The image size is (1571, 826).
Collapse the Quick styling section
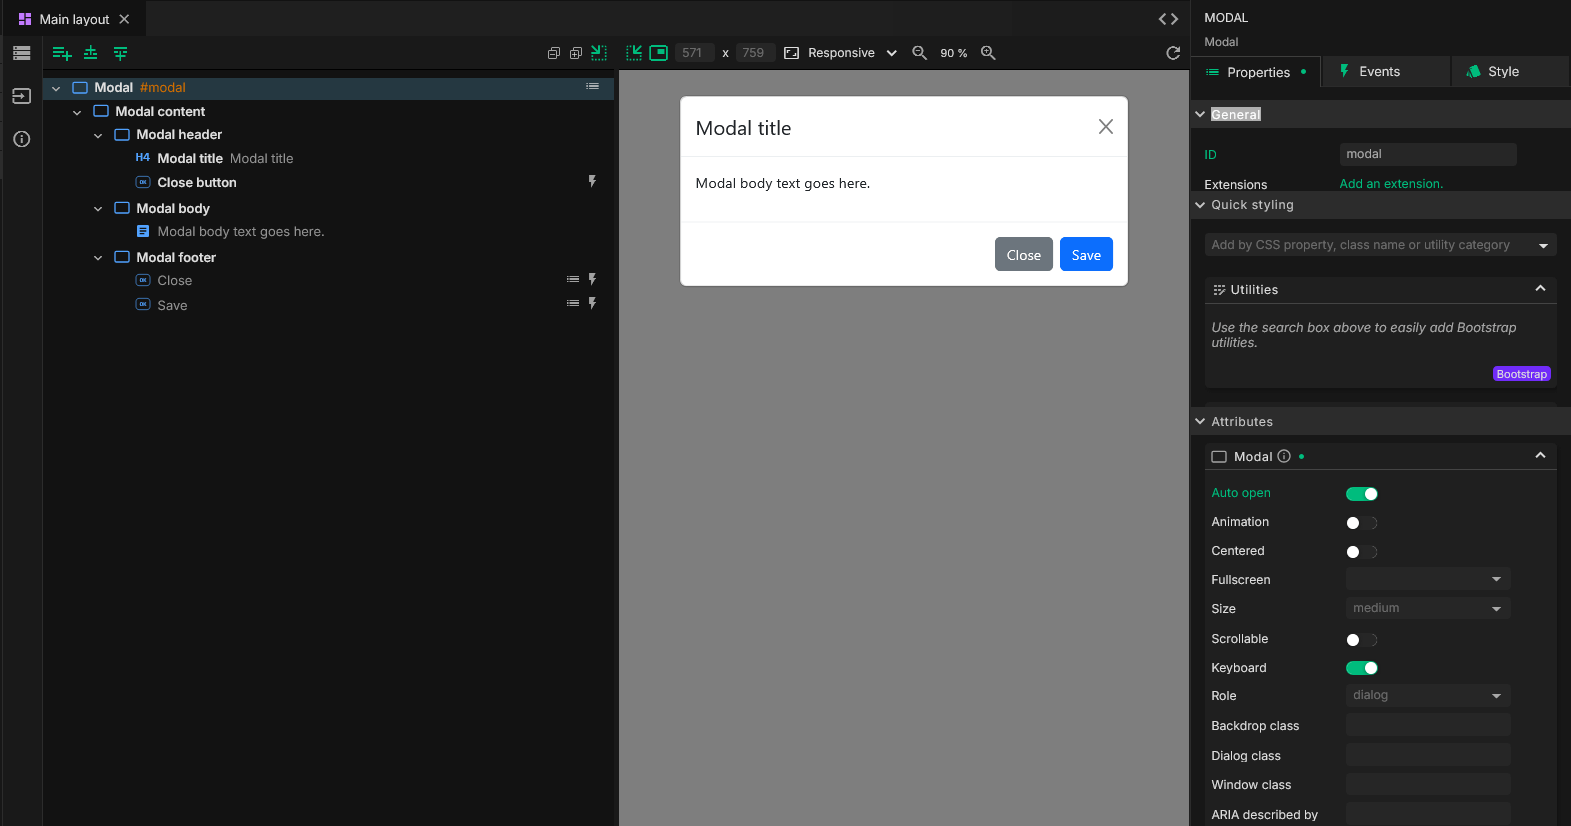click(1200, 205)
